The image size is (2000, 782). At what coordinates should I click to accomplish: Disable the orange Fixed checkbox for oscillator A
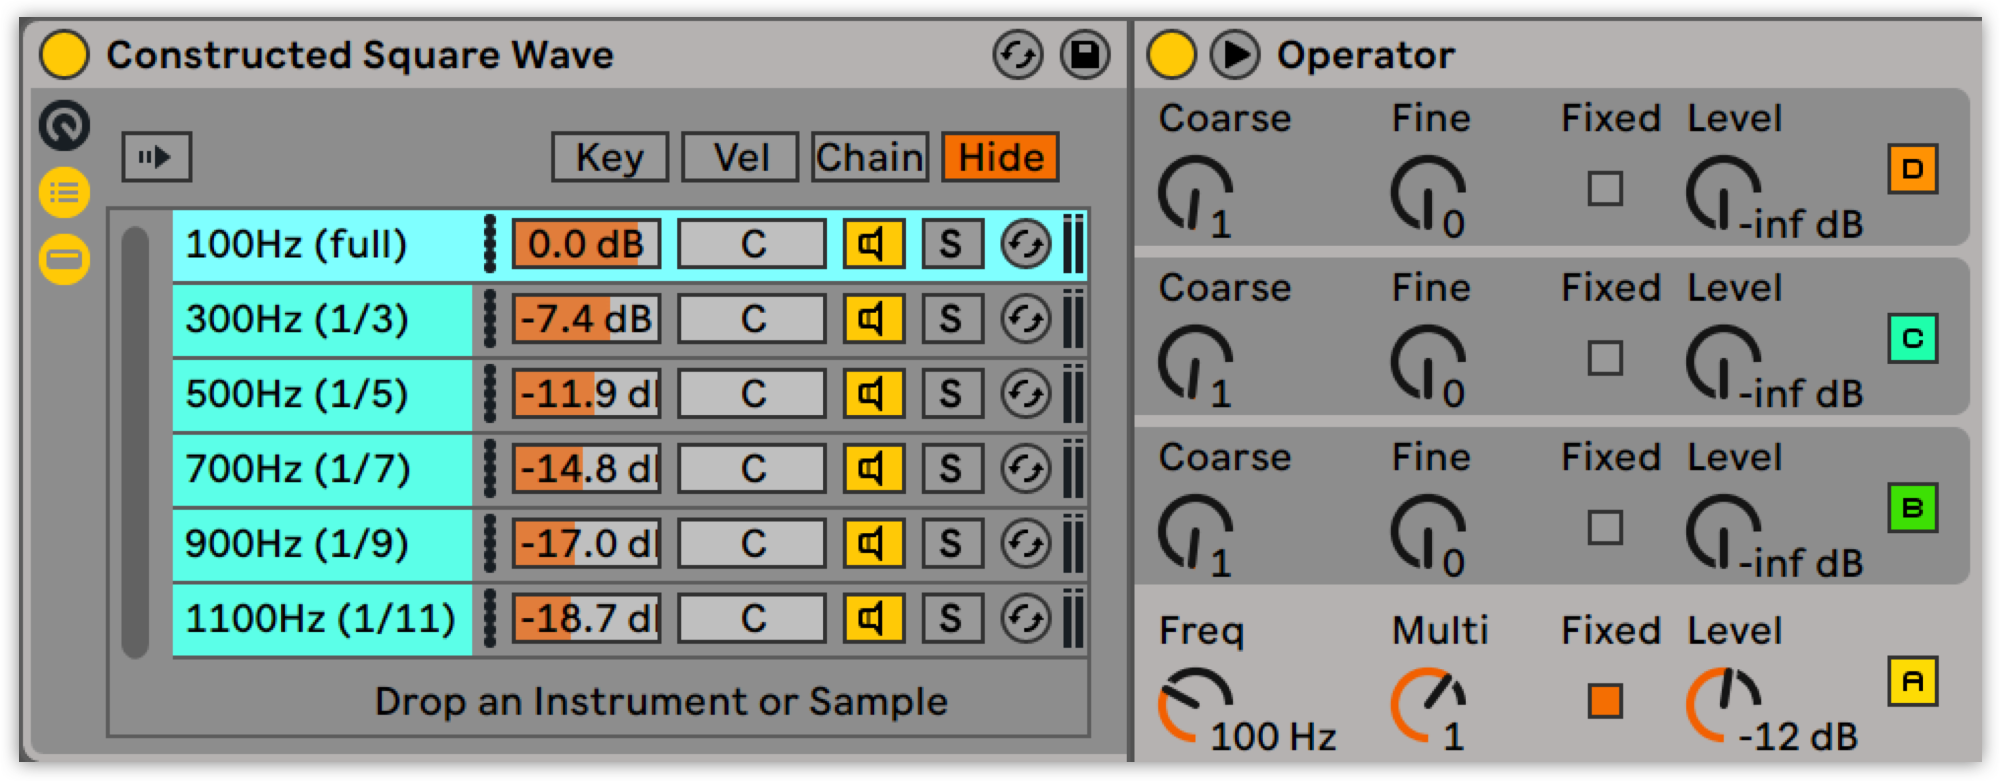1605,701
